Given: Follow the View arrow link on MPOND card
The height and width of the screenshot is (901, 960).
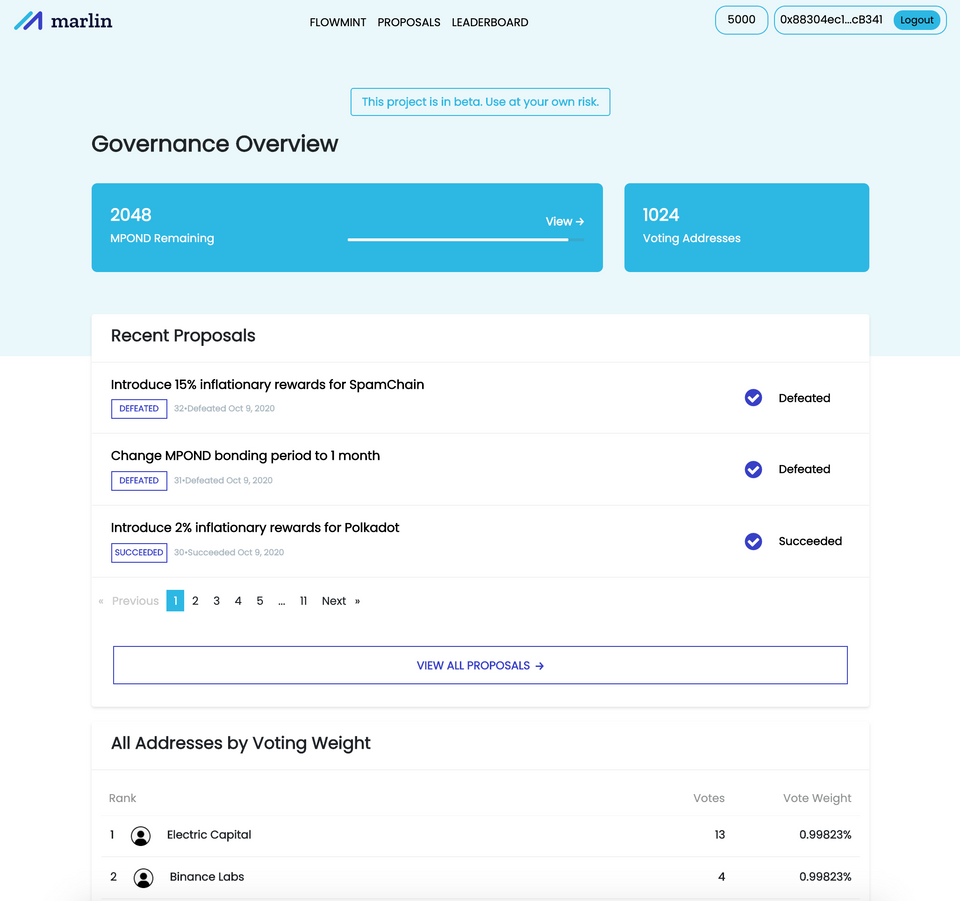Looking at the screenshot, I should [x=564, y=222].
